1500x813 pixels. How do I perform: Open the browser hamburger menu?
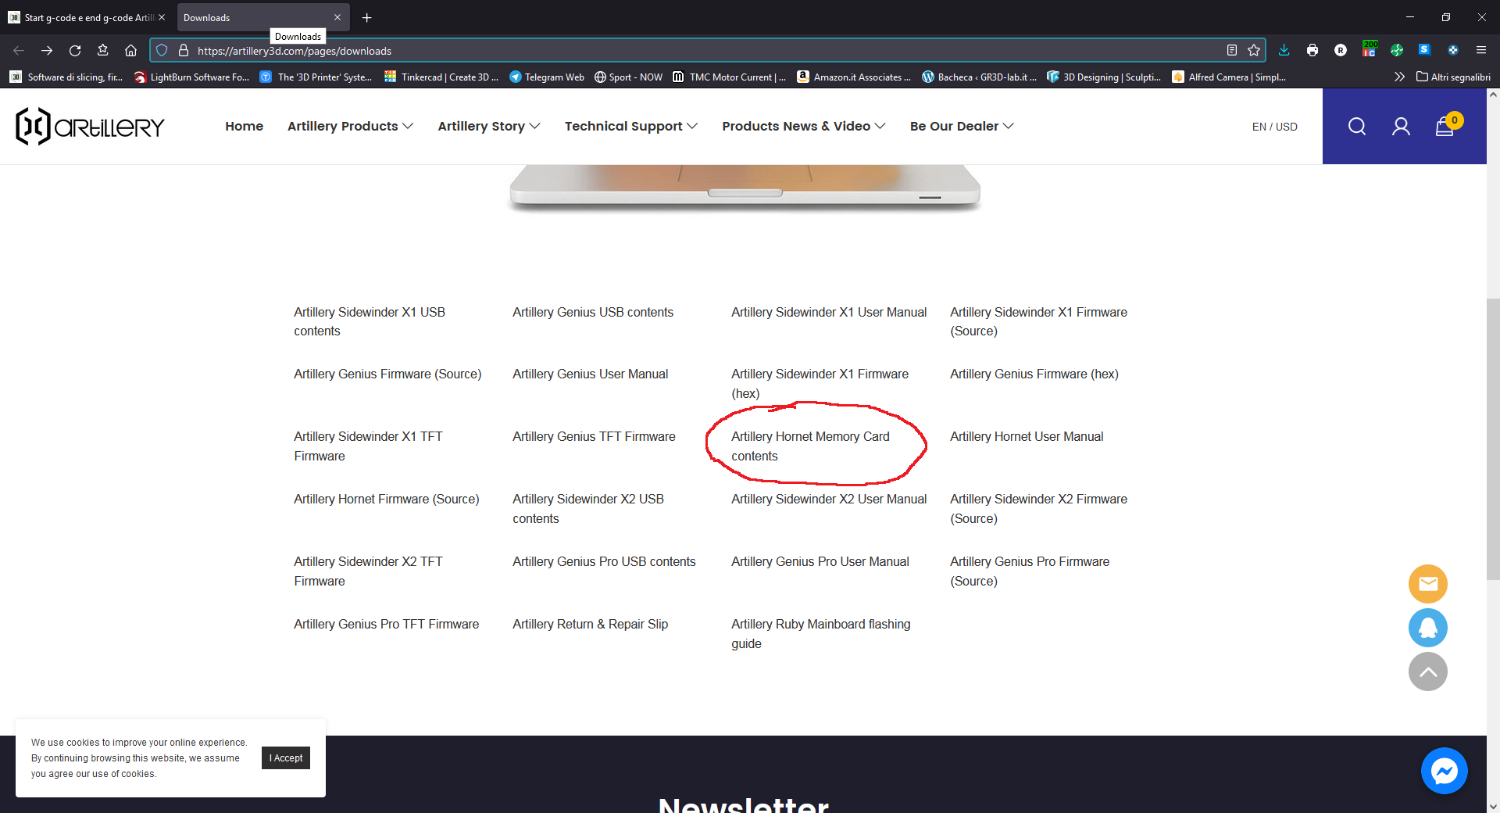coord(1481,50)
